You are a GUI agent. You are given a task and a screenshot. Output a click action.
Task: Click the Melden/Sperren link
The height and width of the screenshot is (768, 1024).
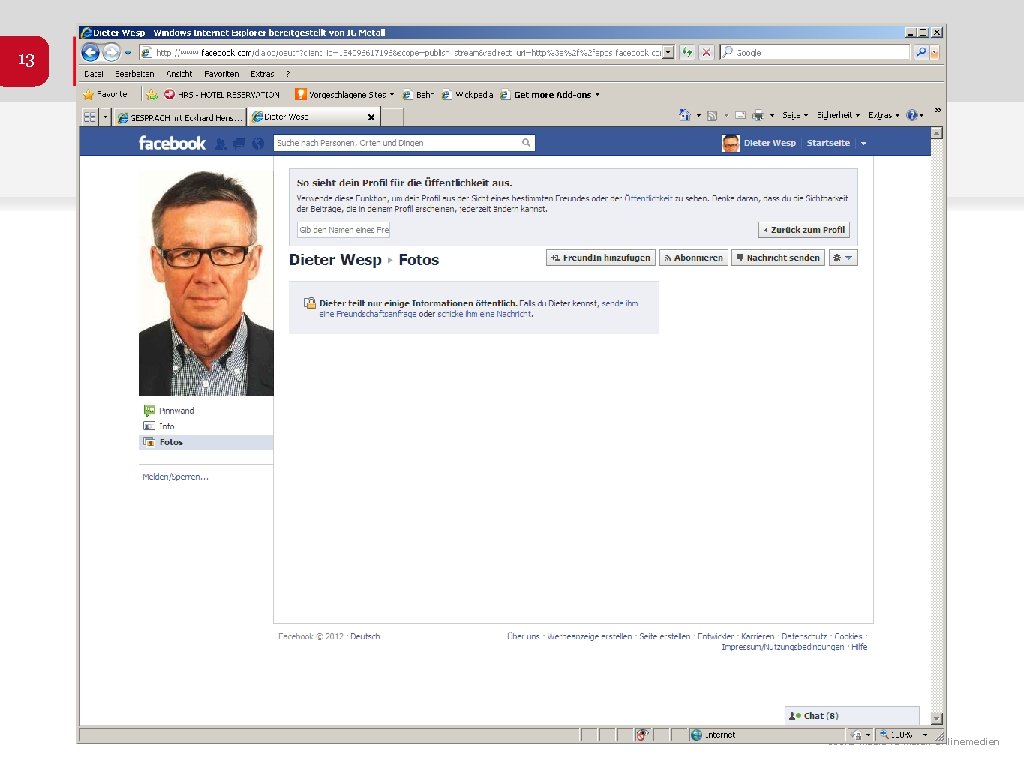(x=175, y=477)
